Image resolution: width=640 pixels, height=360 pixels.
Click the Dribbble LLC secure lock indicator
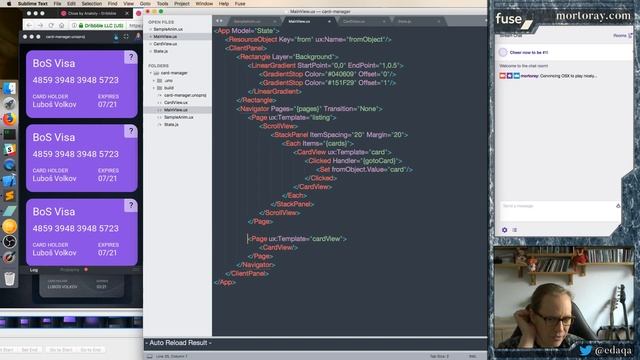click(101, 25)
